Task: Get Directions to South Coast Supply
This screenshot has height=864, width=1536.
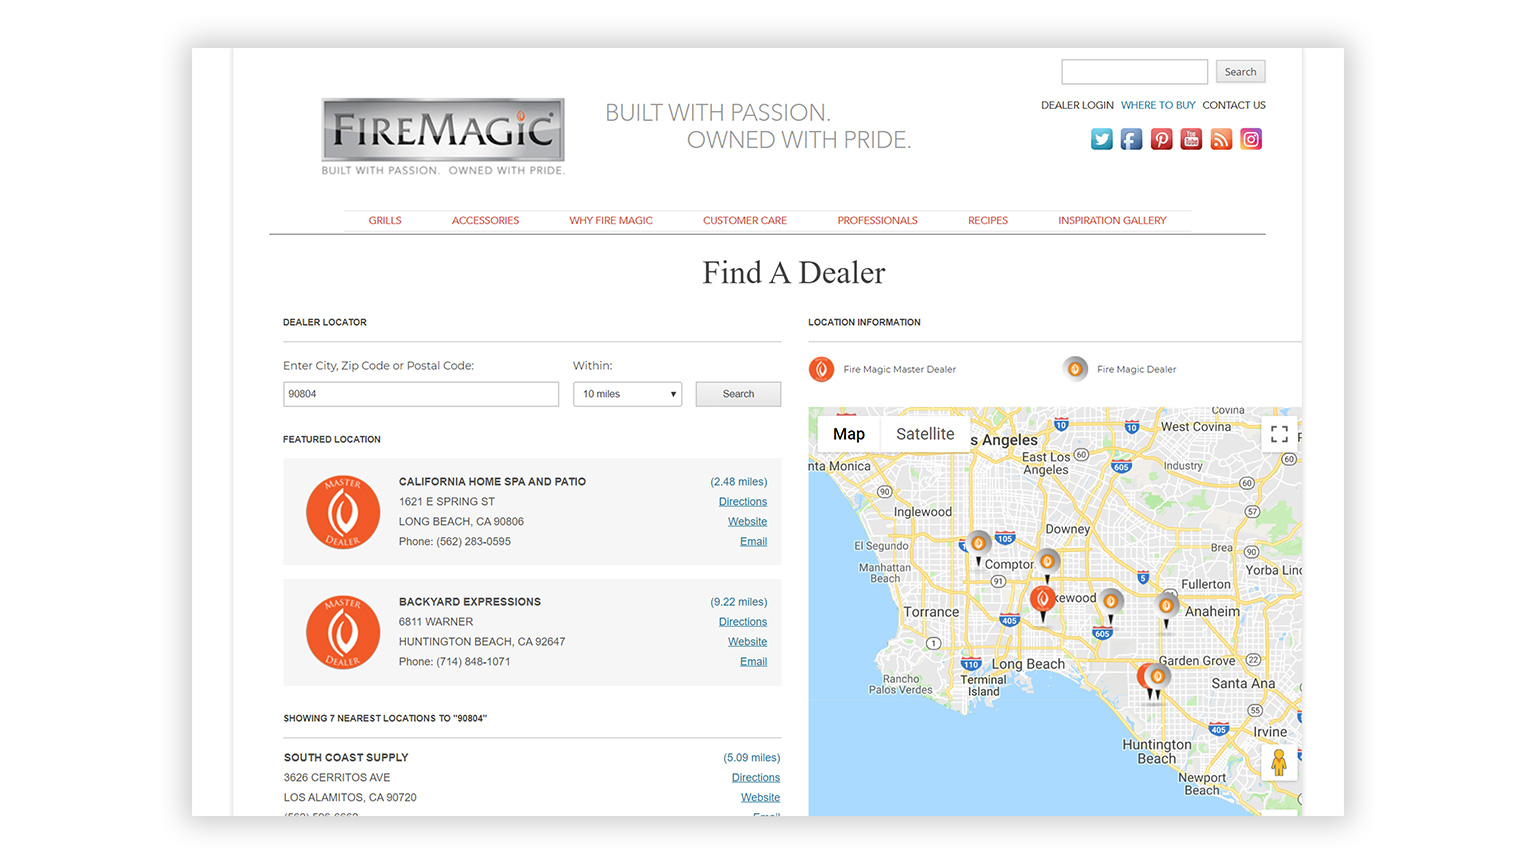Action: coord(756,778)
